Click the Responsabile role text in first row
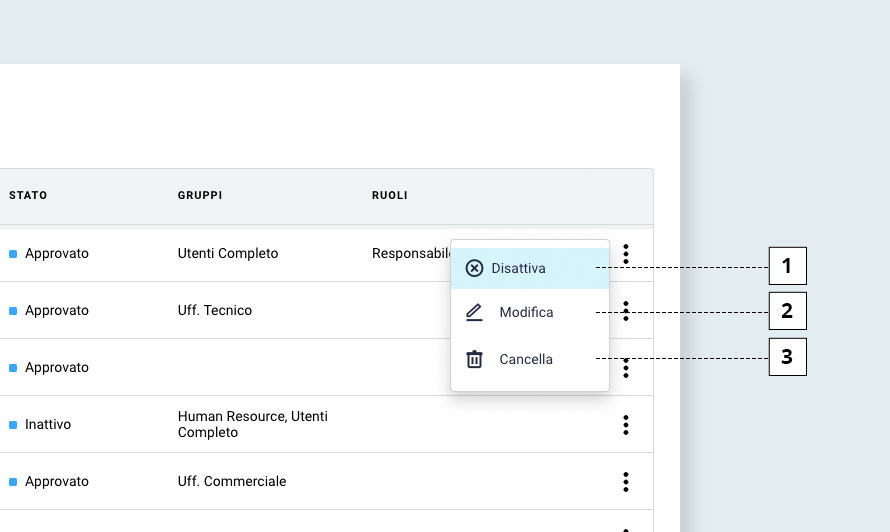Screen dimensions: 890x532 click(410, 254)
